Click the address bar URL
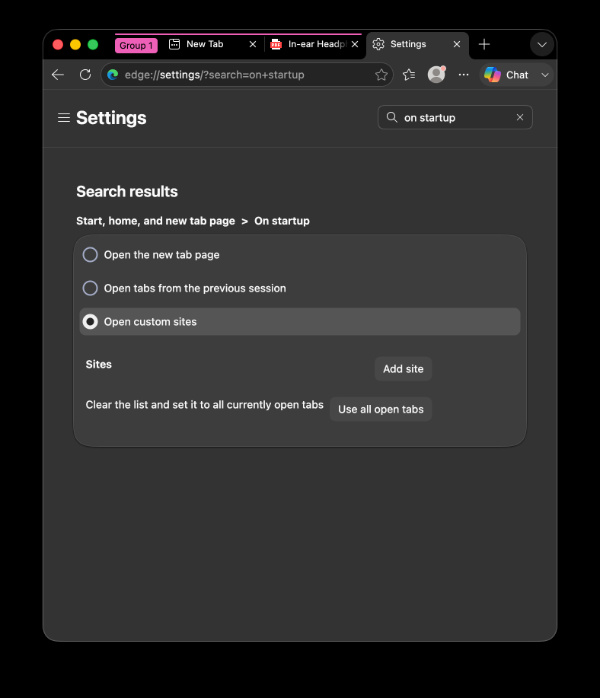The width and height of the screenshot is (600, 698). 215,75
